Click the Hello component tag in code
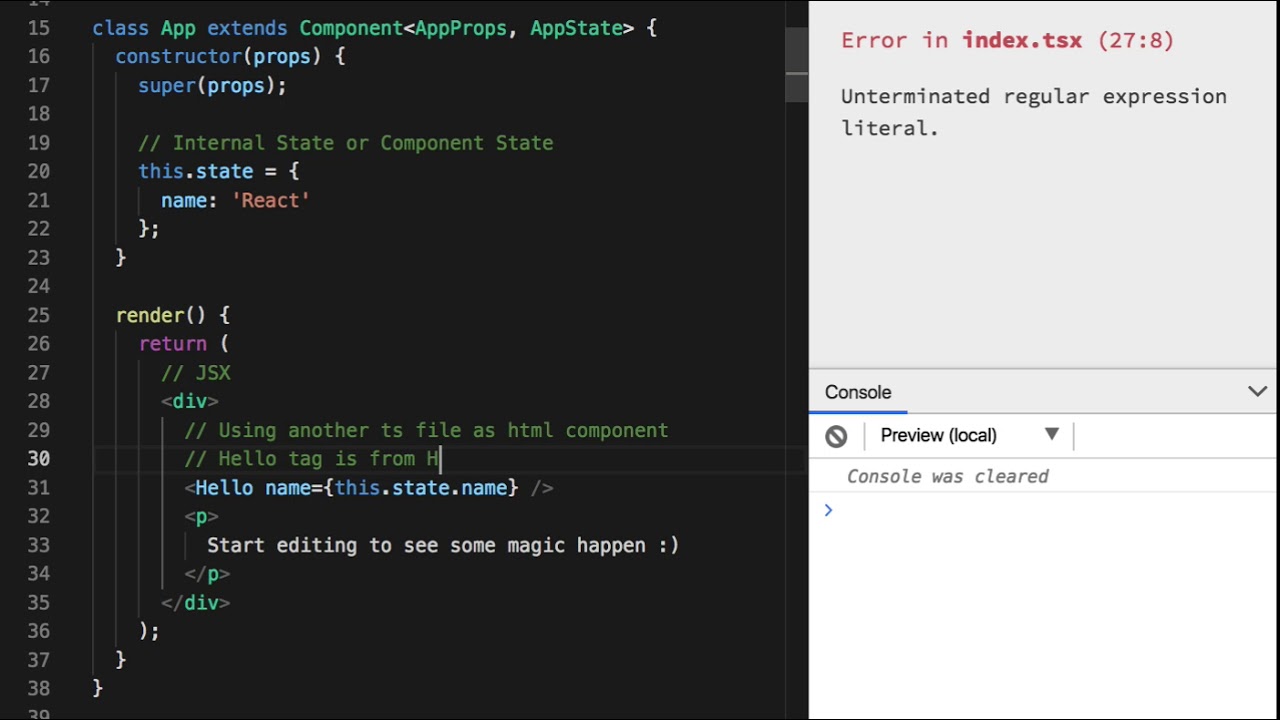Viewport: 1280px width, 720px height. [224, 487]
